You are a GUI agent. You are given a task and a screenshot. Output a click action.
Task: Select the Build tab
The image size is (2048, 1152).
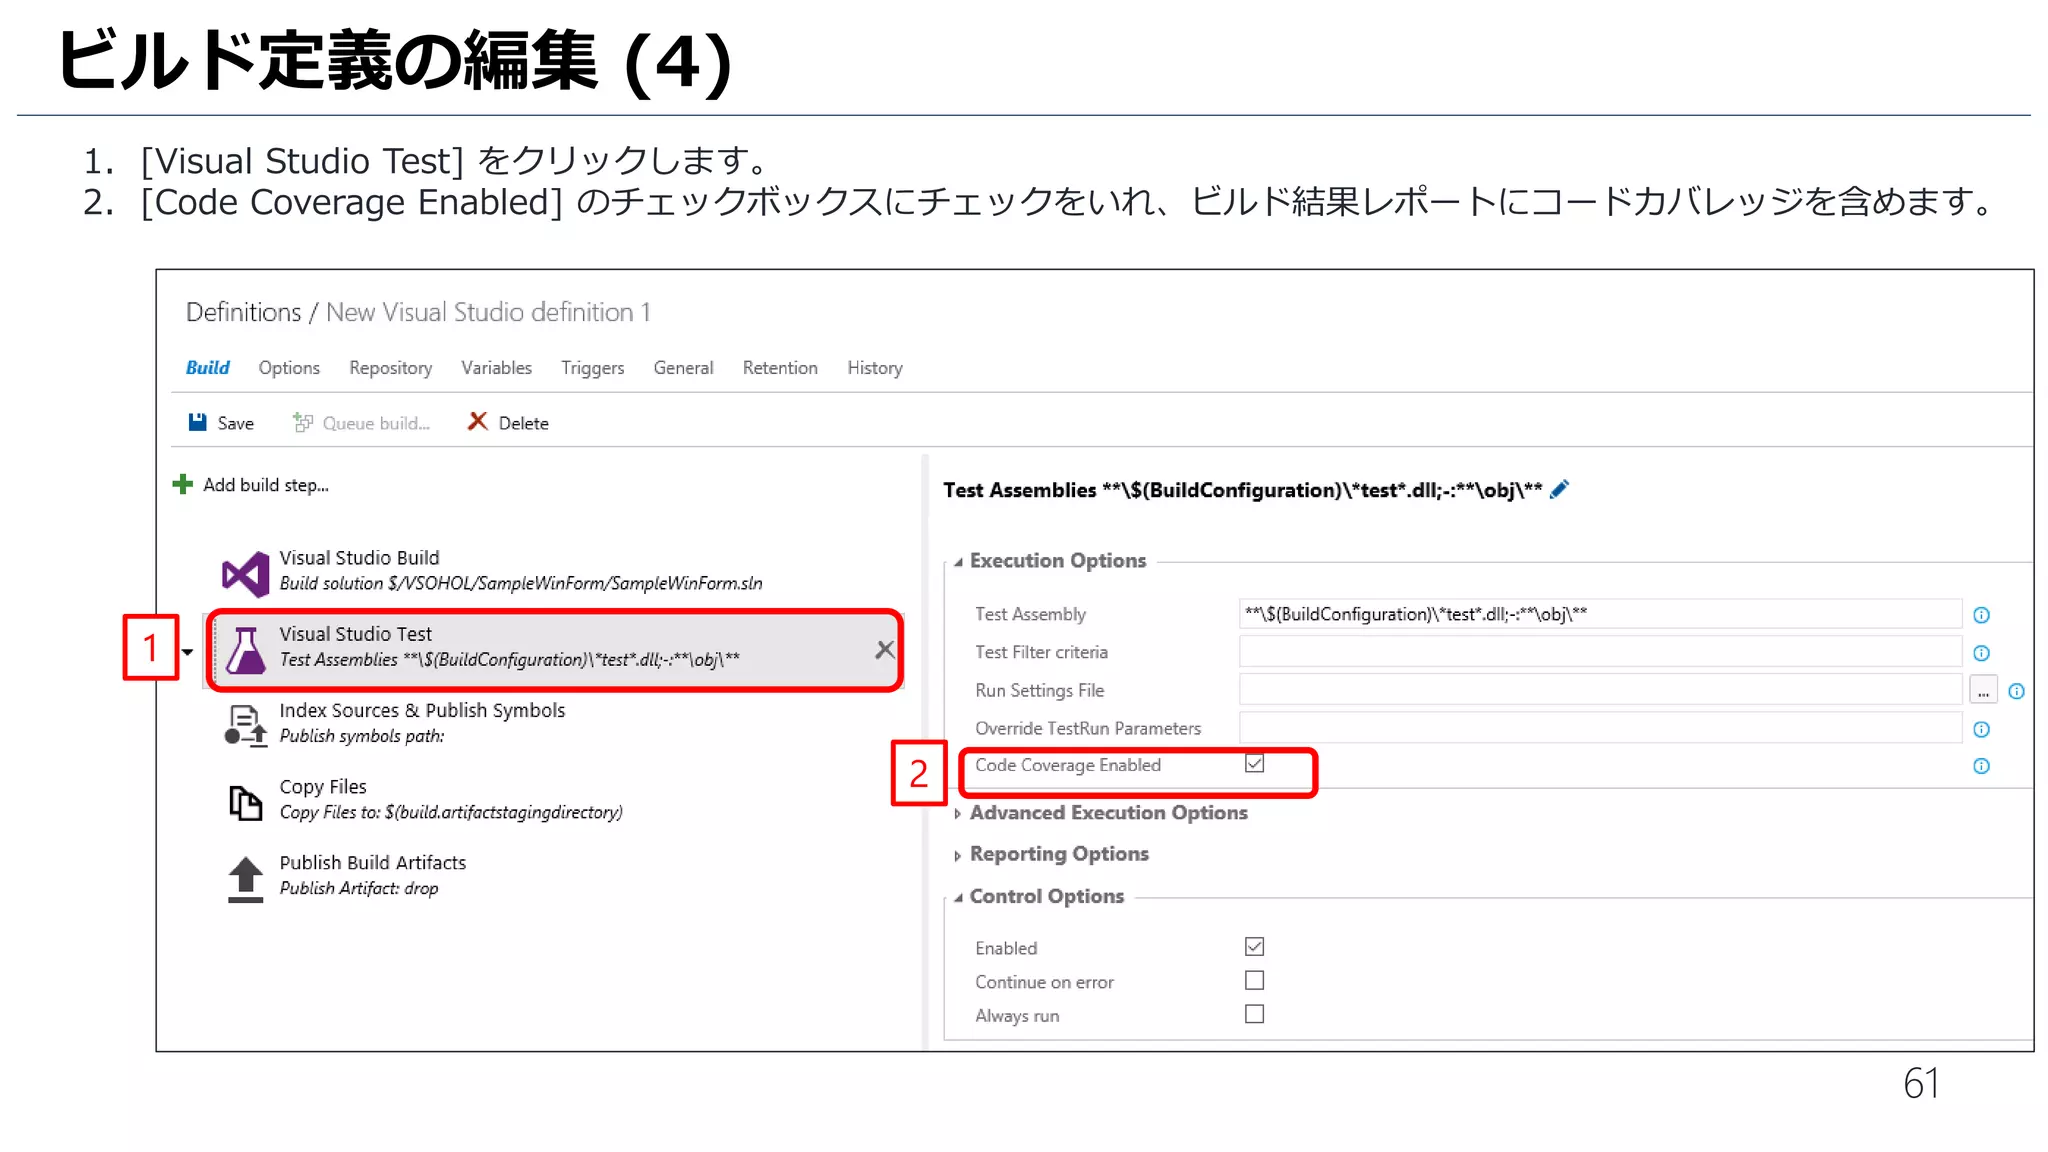[208, 368]
